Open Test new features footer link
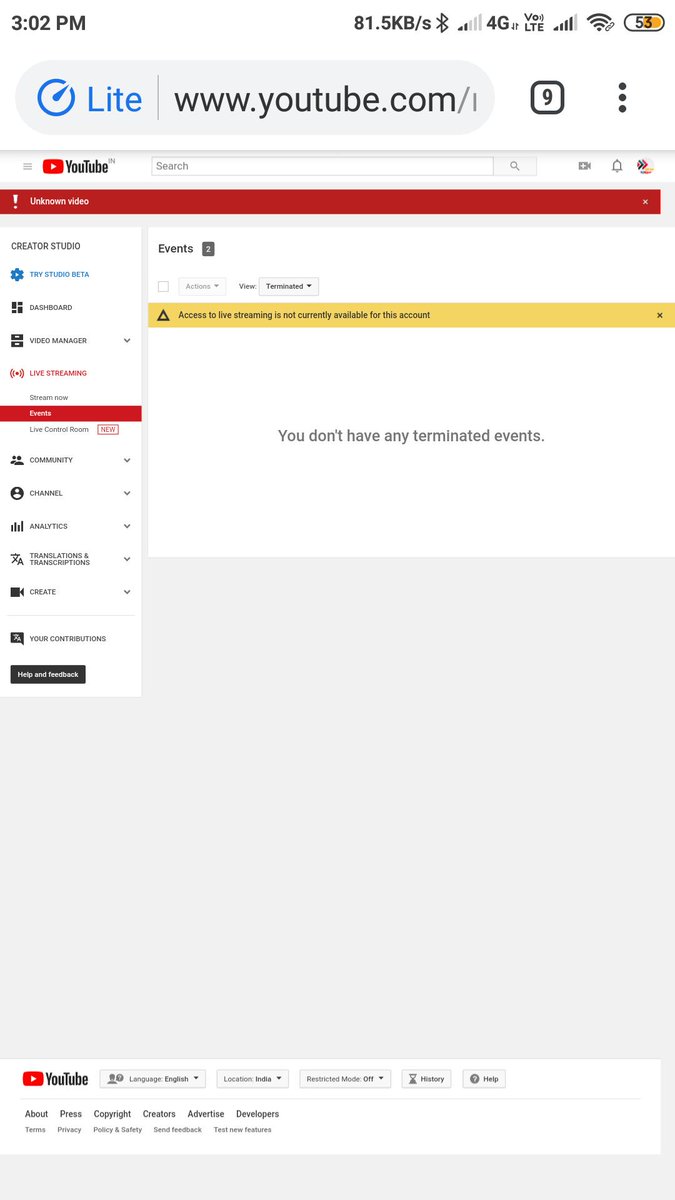This screenshot has height=1200, width=675. [x=242, y=1130]
